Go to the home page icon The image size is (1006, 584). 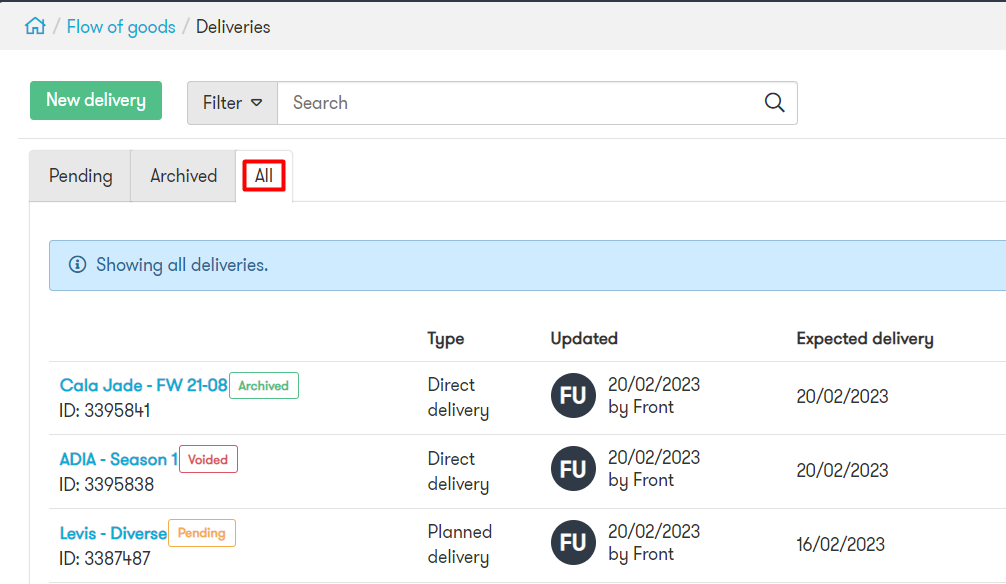[x=35, y=26]
